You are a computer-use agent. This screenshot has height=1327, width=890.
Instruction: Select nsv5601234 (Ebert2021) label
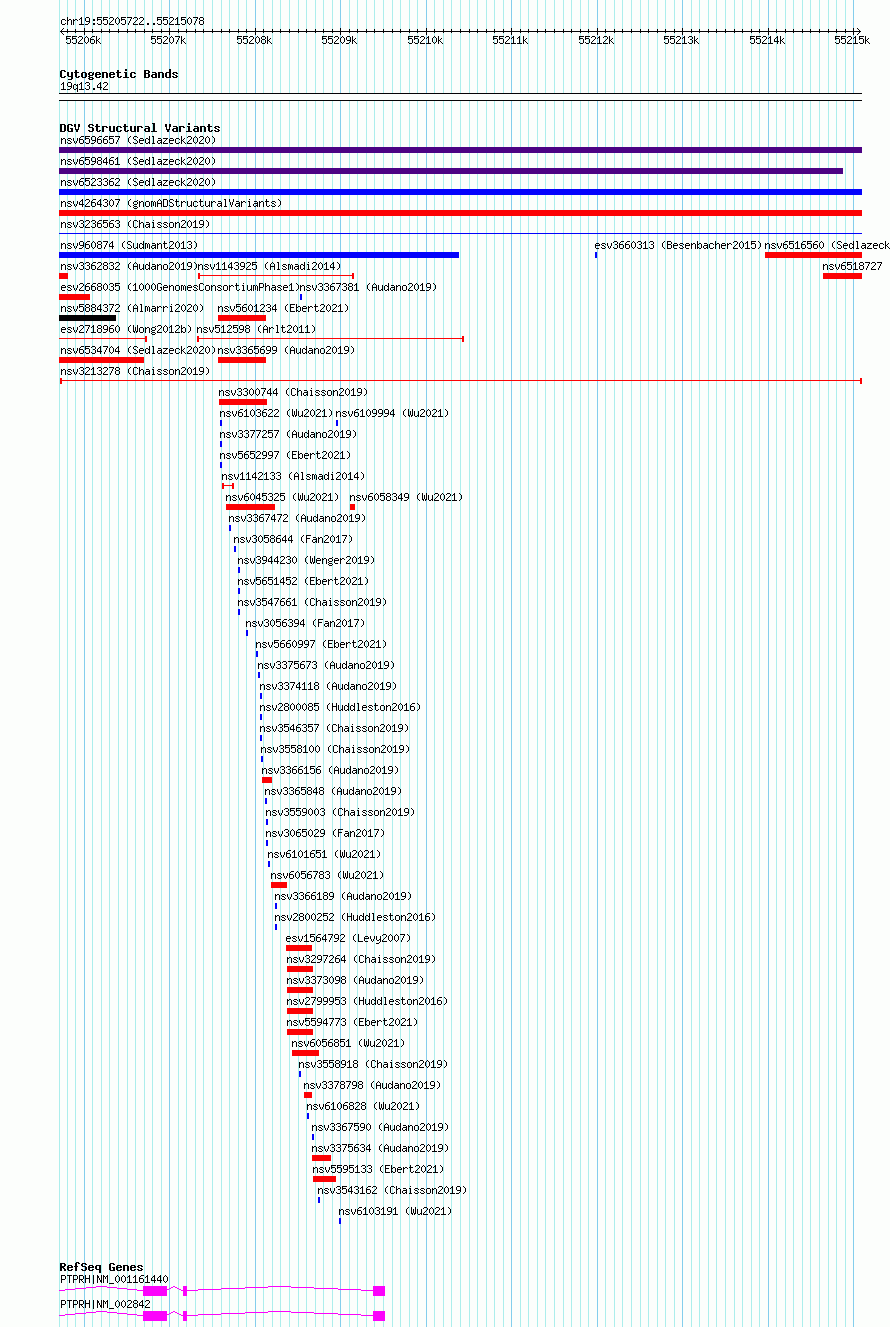pyautogui.click(x=284, y=308)
